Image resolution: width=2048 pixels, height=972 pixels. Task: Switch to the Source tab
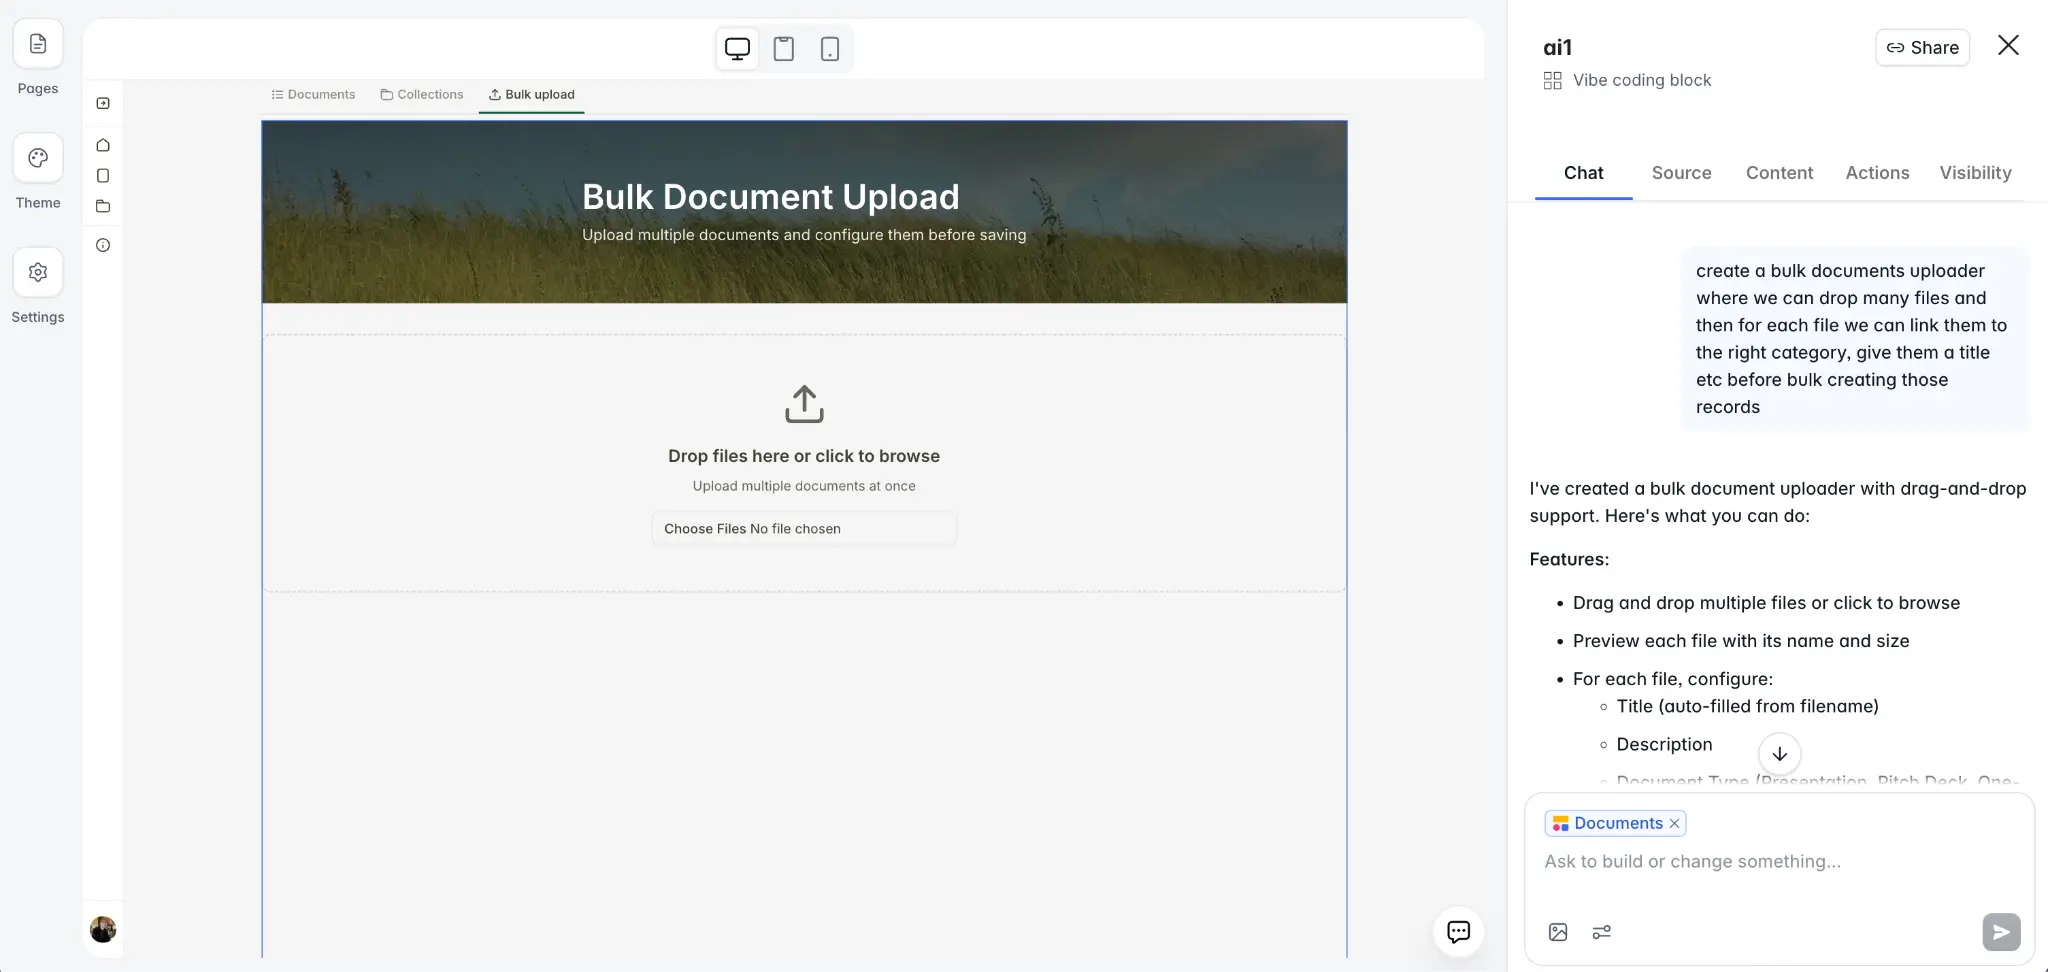(x=1680, y=173)
